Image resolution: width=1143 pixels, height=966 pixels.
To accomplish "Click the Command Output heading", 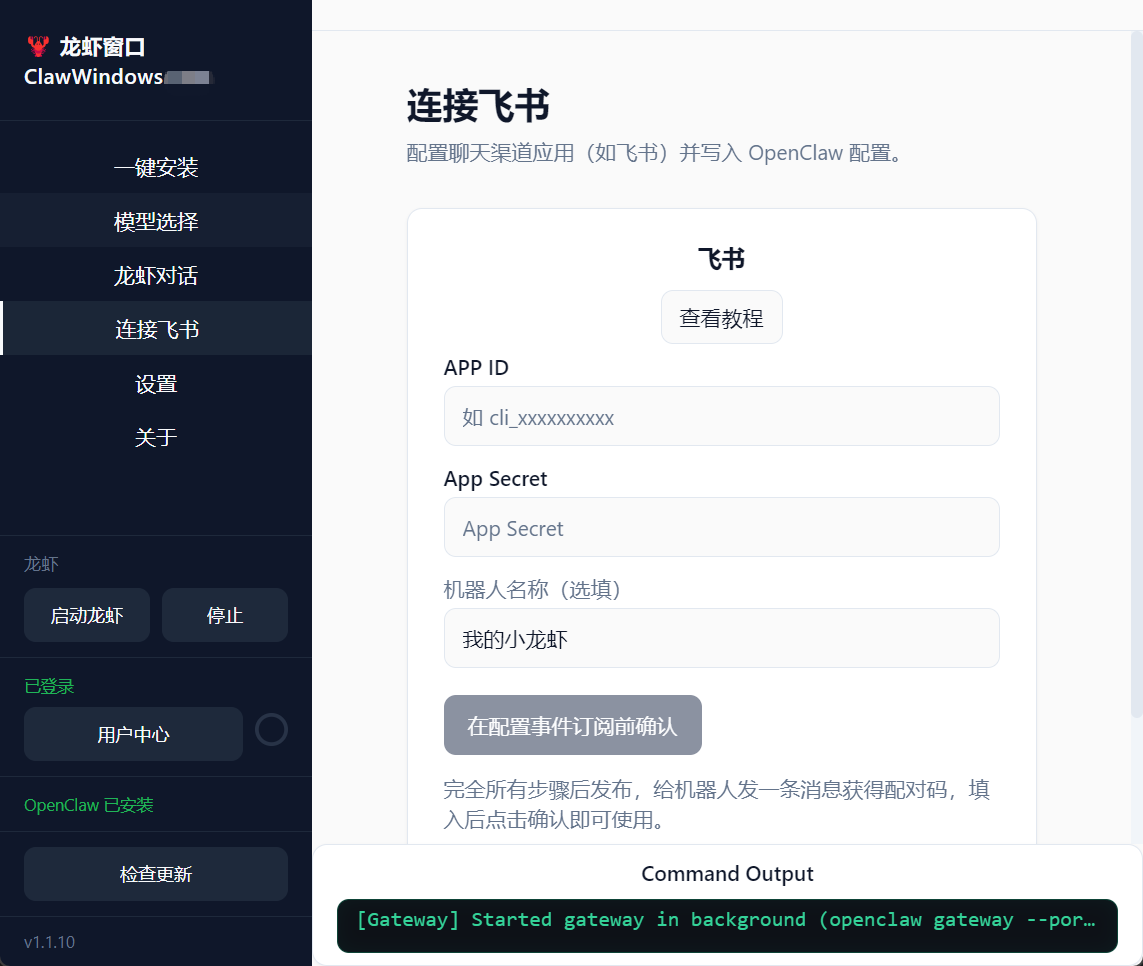I will pos(727,873).
